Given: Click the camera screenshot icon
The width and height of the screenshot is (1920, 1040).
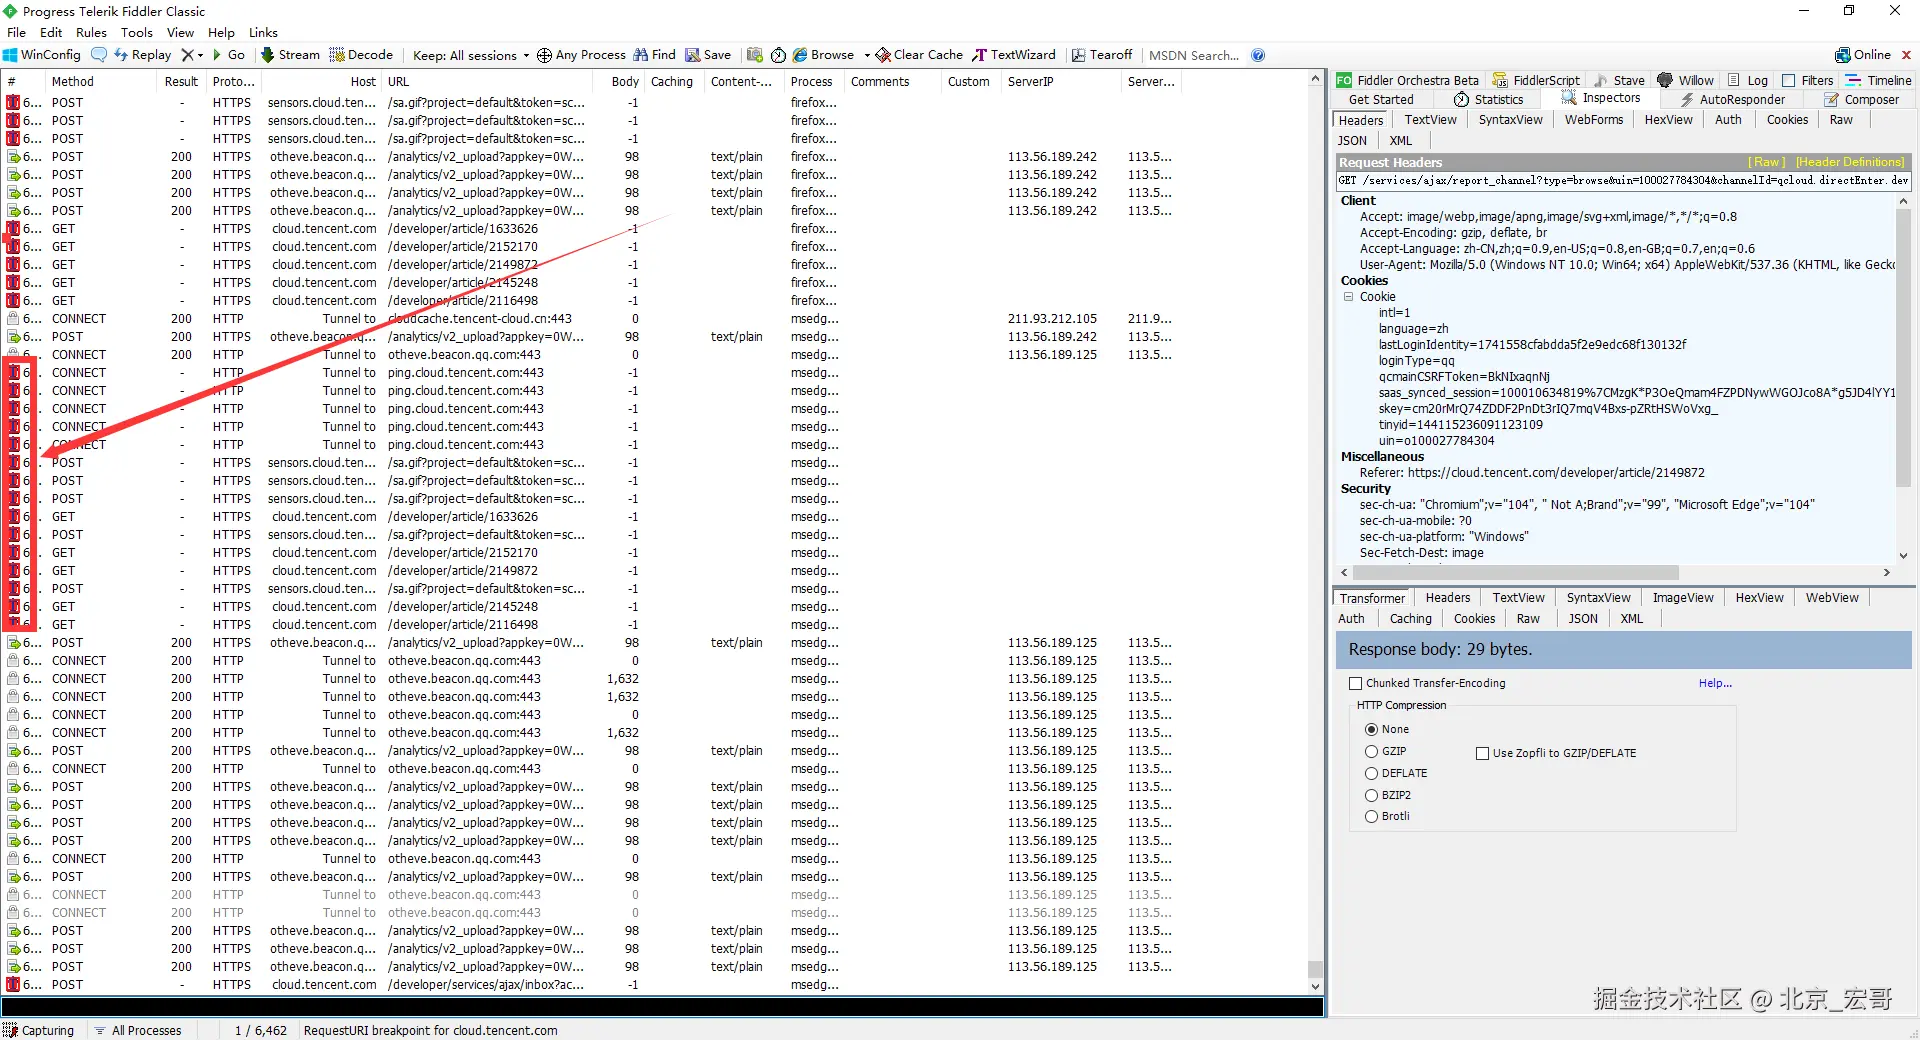Looking at the screenshot, I should coord(755,55).
